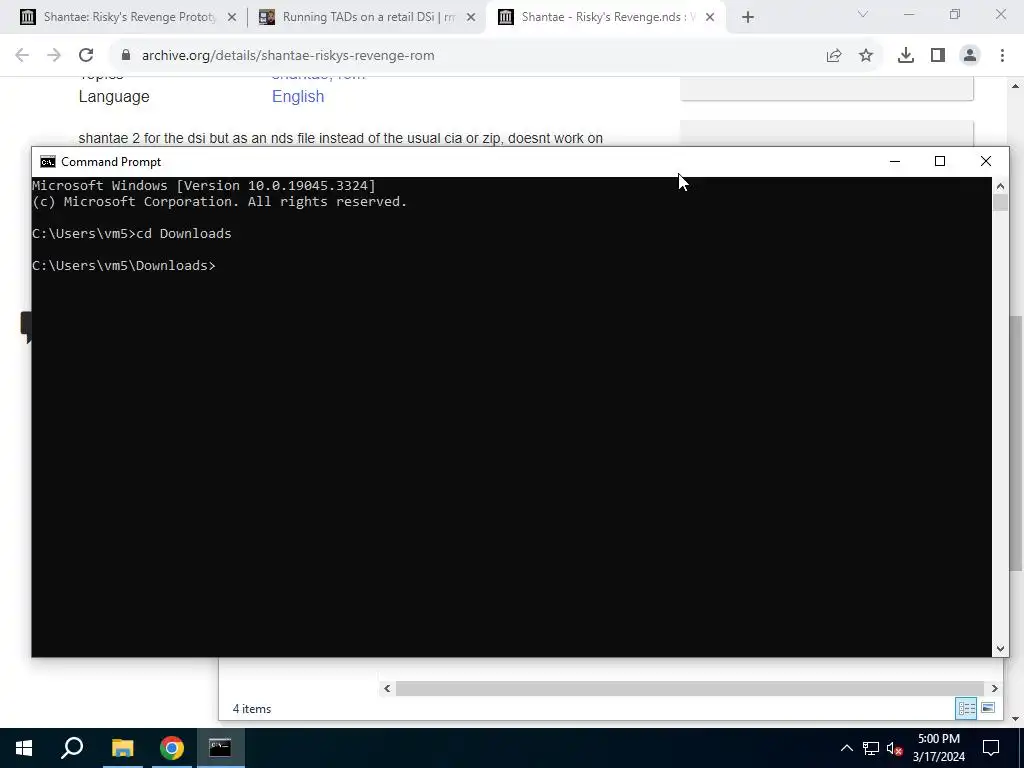Go back in Chrome history
Screen dimensions: 1024x768
coord(22,56)
